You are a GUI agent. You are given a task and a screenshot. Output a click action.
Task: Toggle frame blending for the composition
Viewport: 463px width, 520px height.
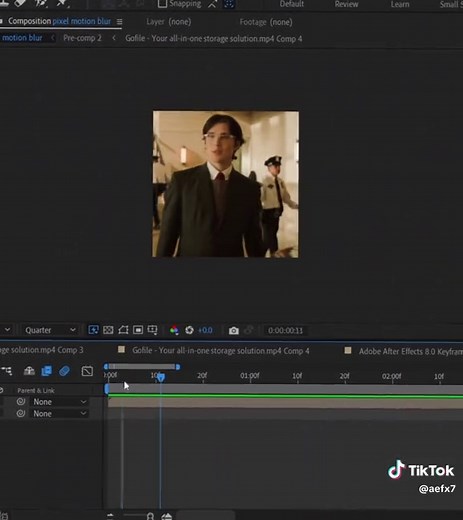47,371
